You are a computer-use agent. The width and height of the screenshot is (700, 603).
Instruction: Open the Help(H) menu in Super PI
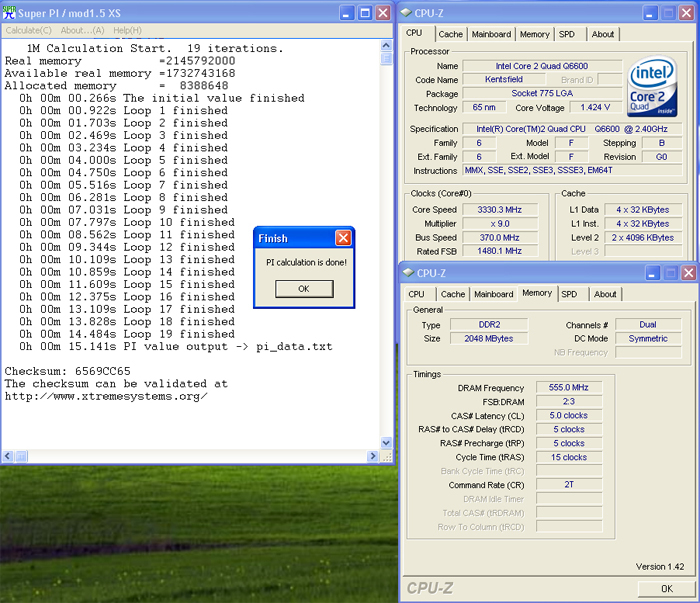(x=127, y=30)
